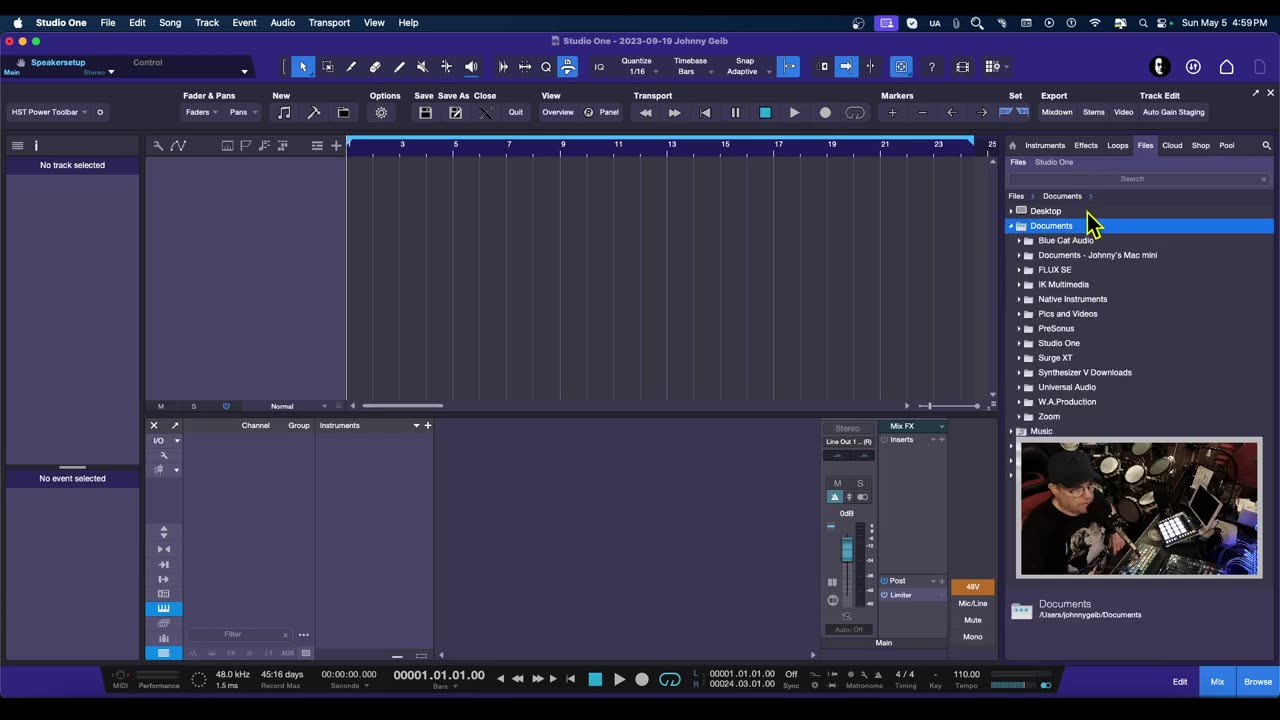Click the Overview button

(x=558, y=112)
